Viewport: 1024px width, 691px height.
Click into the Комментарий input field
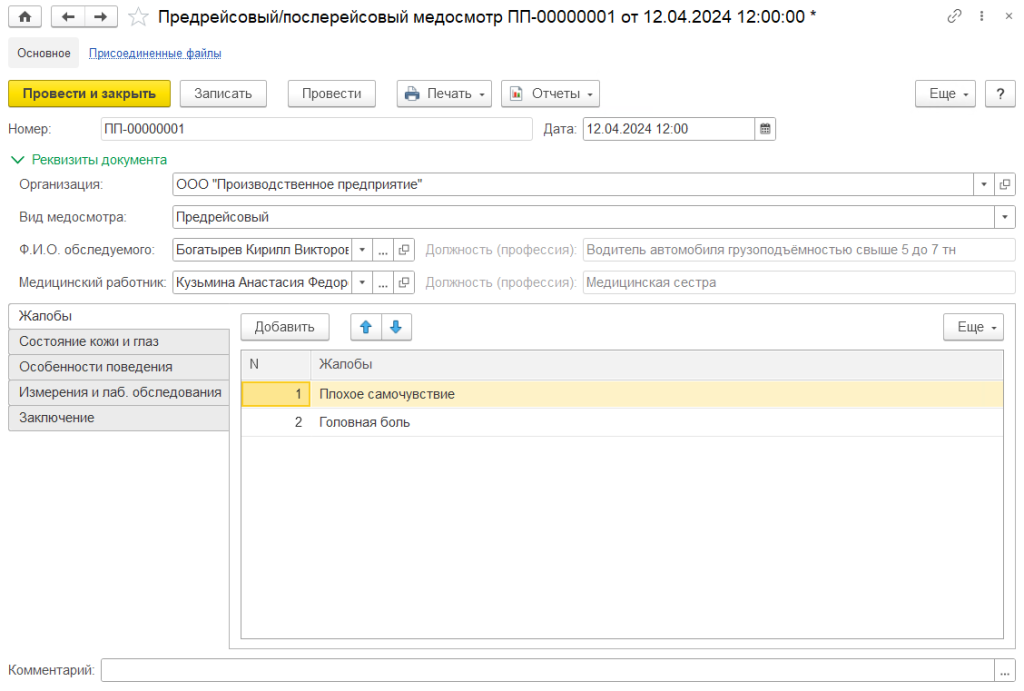pos(547,670)
